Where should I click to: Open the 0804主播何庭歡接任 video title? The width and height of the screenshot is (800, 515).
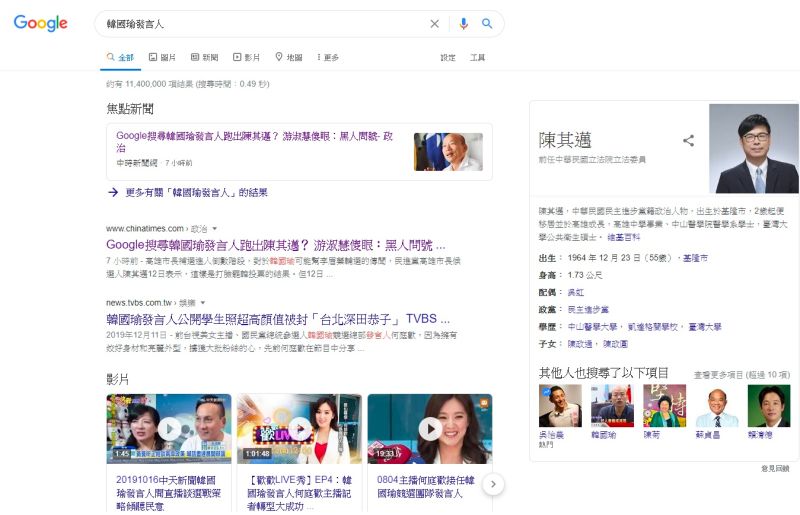[x=426, y=486]
